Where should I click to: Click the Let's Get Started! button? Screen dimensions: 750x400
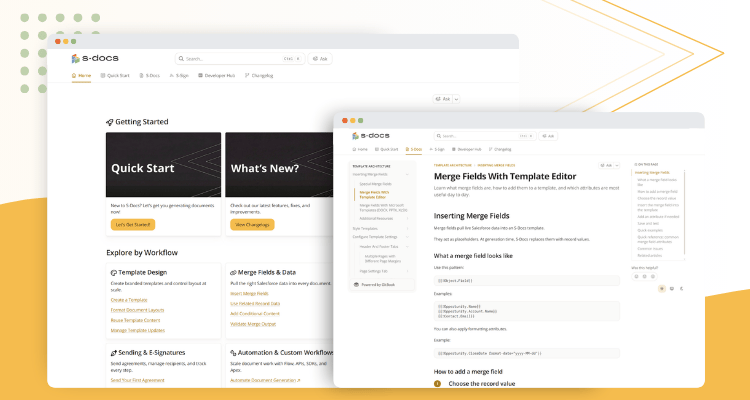(x=133, y=224)
